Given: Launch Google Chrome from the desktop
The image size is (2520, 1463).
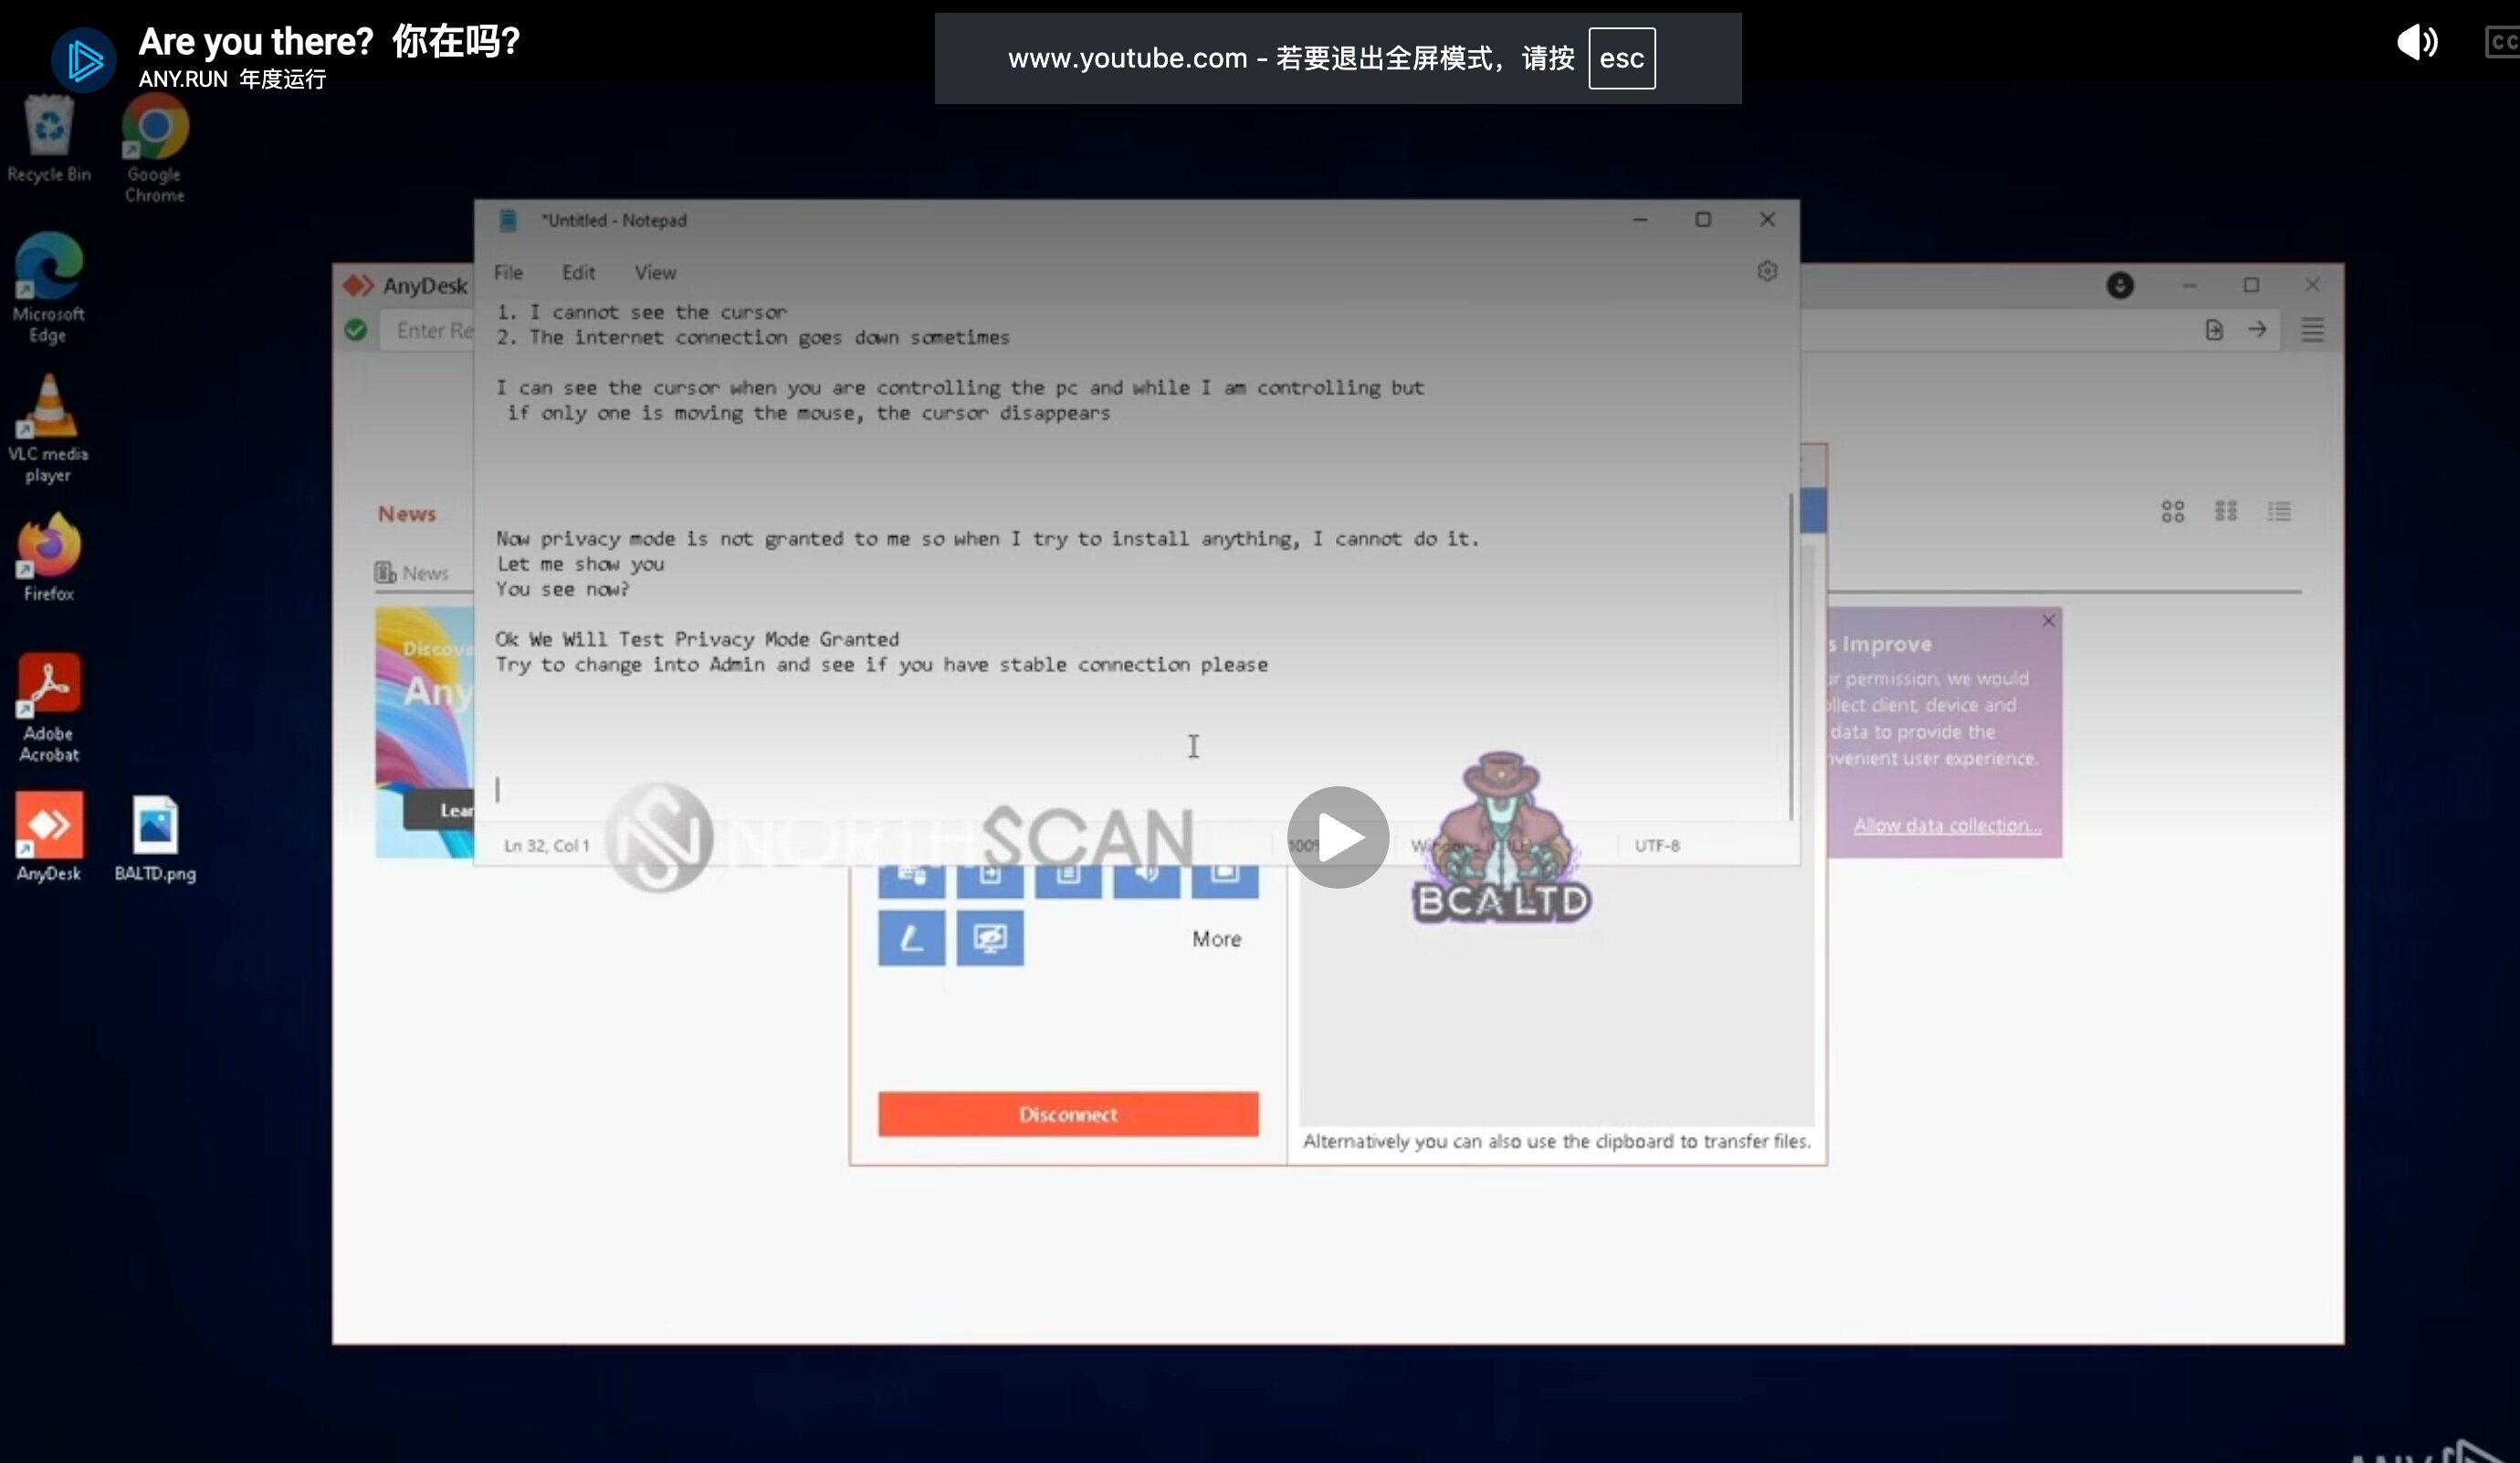Looking at the screenshot, I should pos(154,150).
